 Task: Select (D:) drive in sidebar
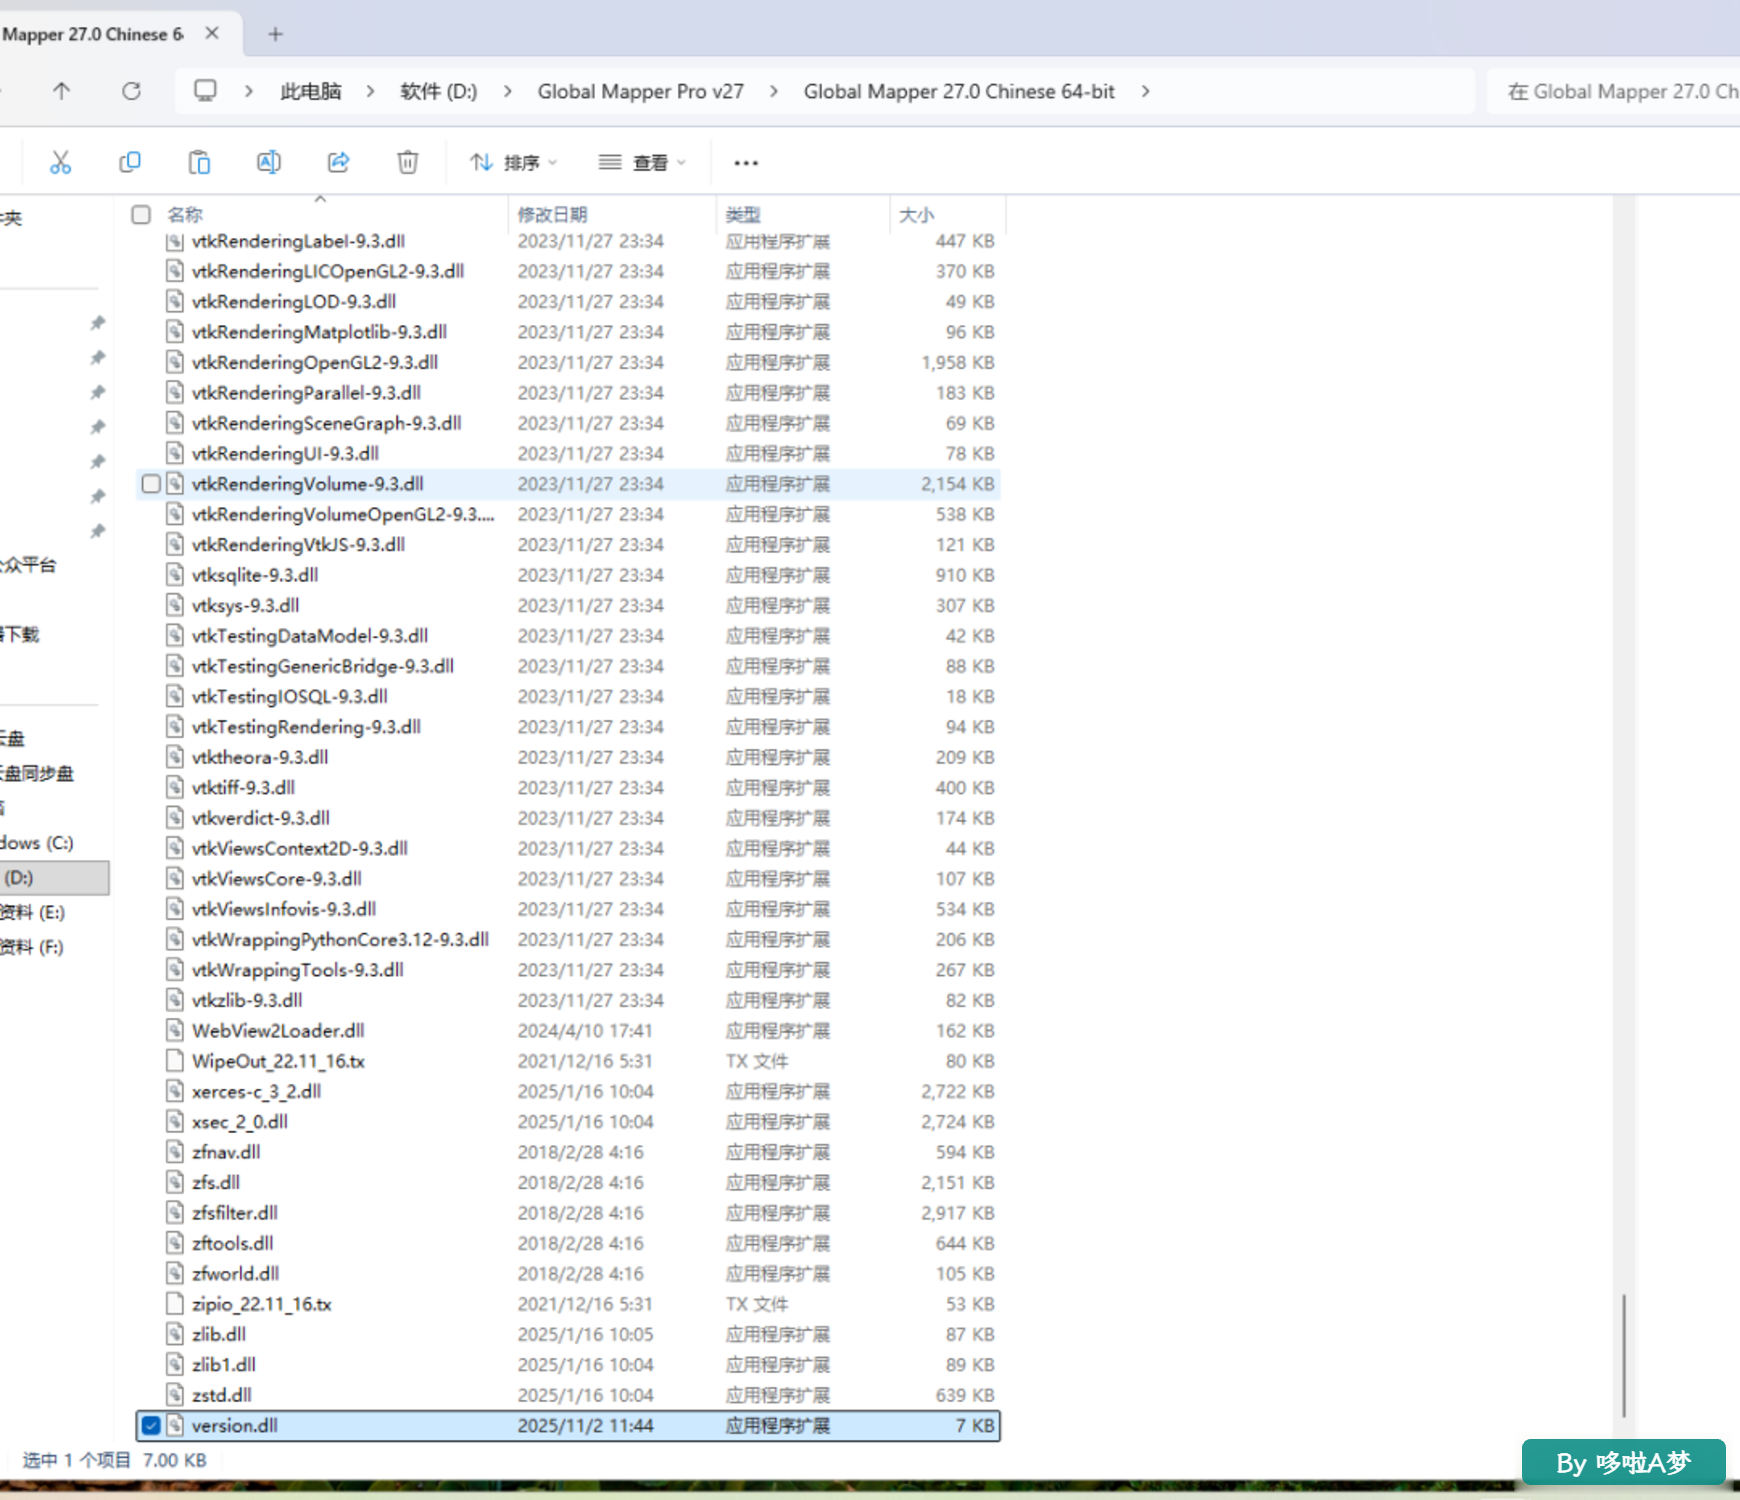[54, 878]
